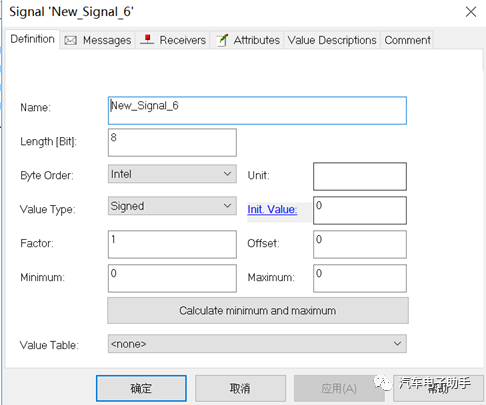The image size is (486, 405).
Task: Focus the signal Name field
Action: [x=257, y=111]
